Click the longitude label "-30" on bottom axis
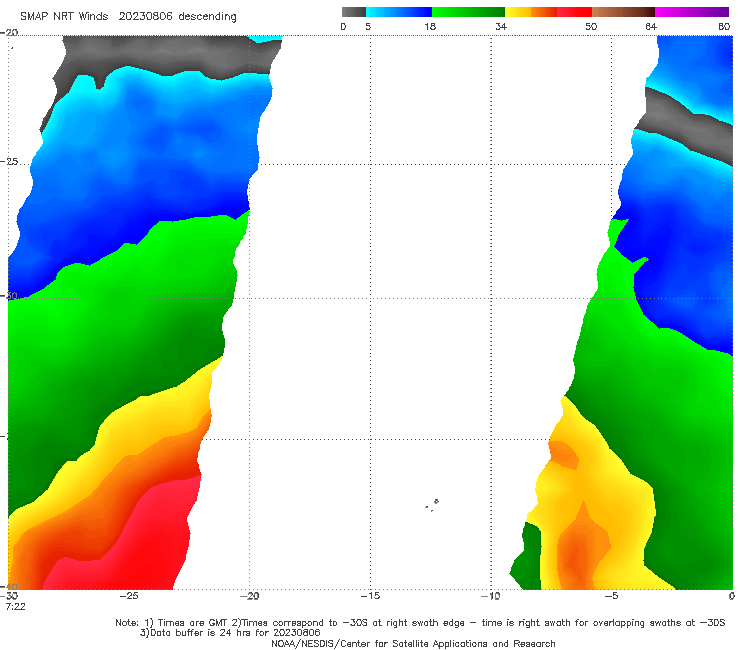The image size is (740, 650). (9, 596)
